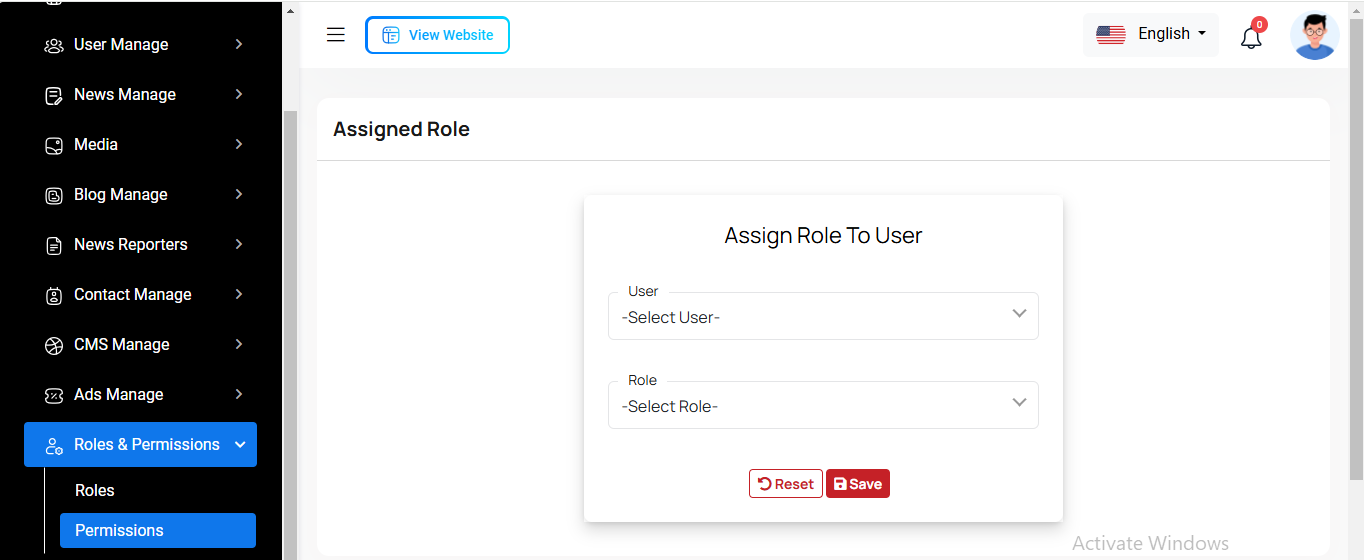Click the News Manage sidebar icon
The height and width of the screenshot is (560, 1364).
54,95
